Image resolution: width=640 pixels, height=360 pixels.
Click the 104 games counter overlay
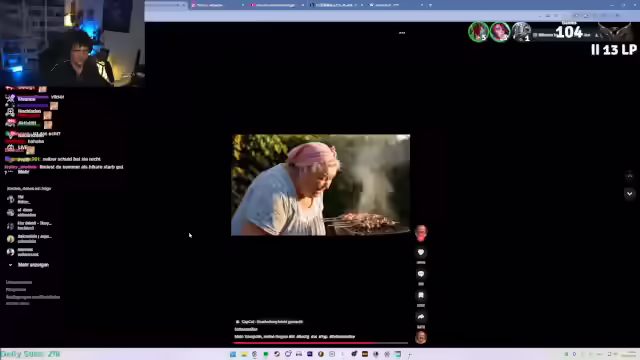569,32
